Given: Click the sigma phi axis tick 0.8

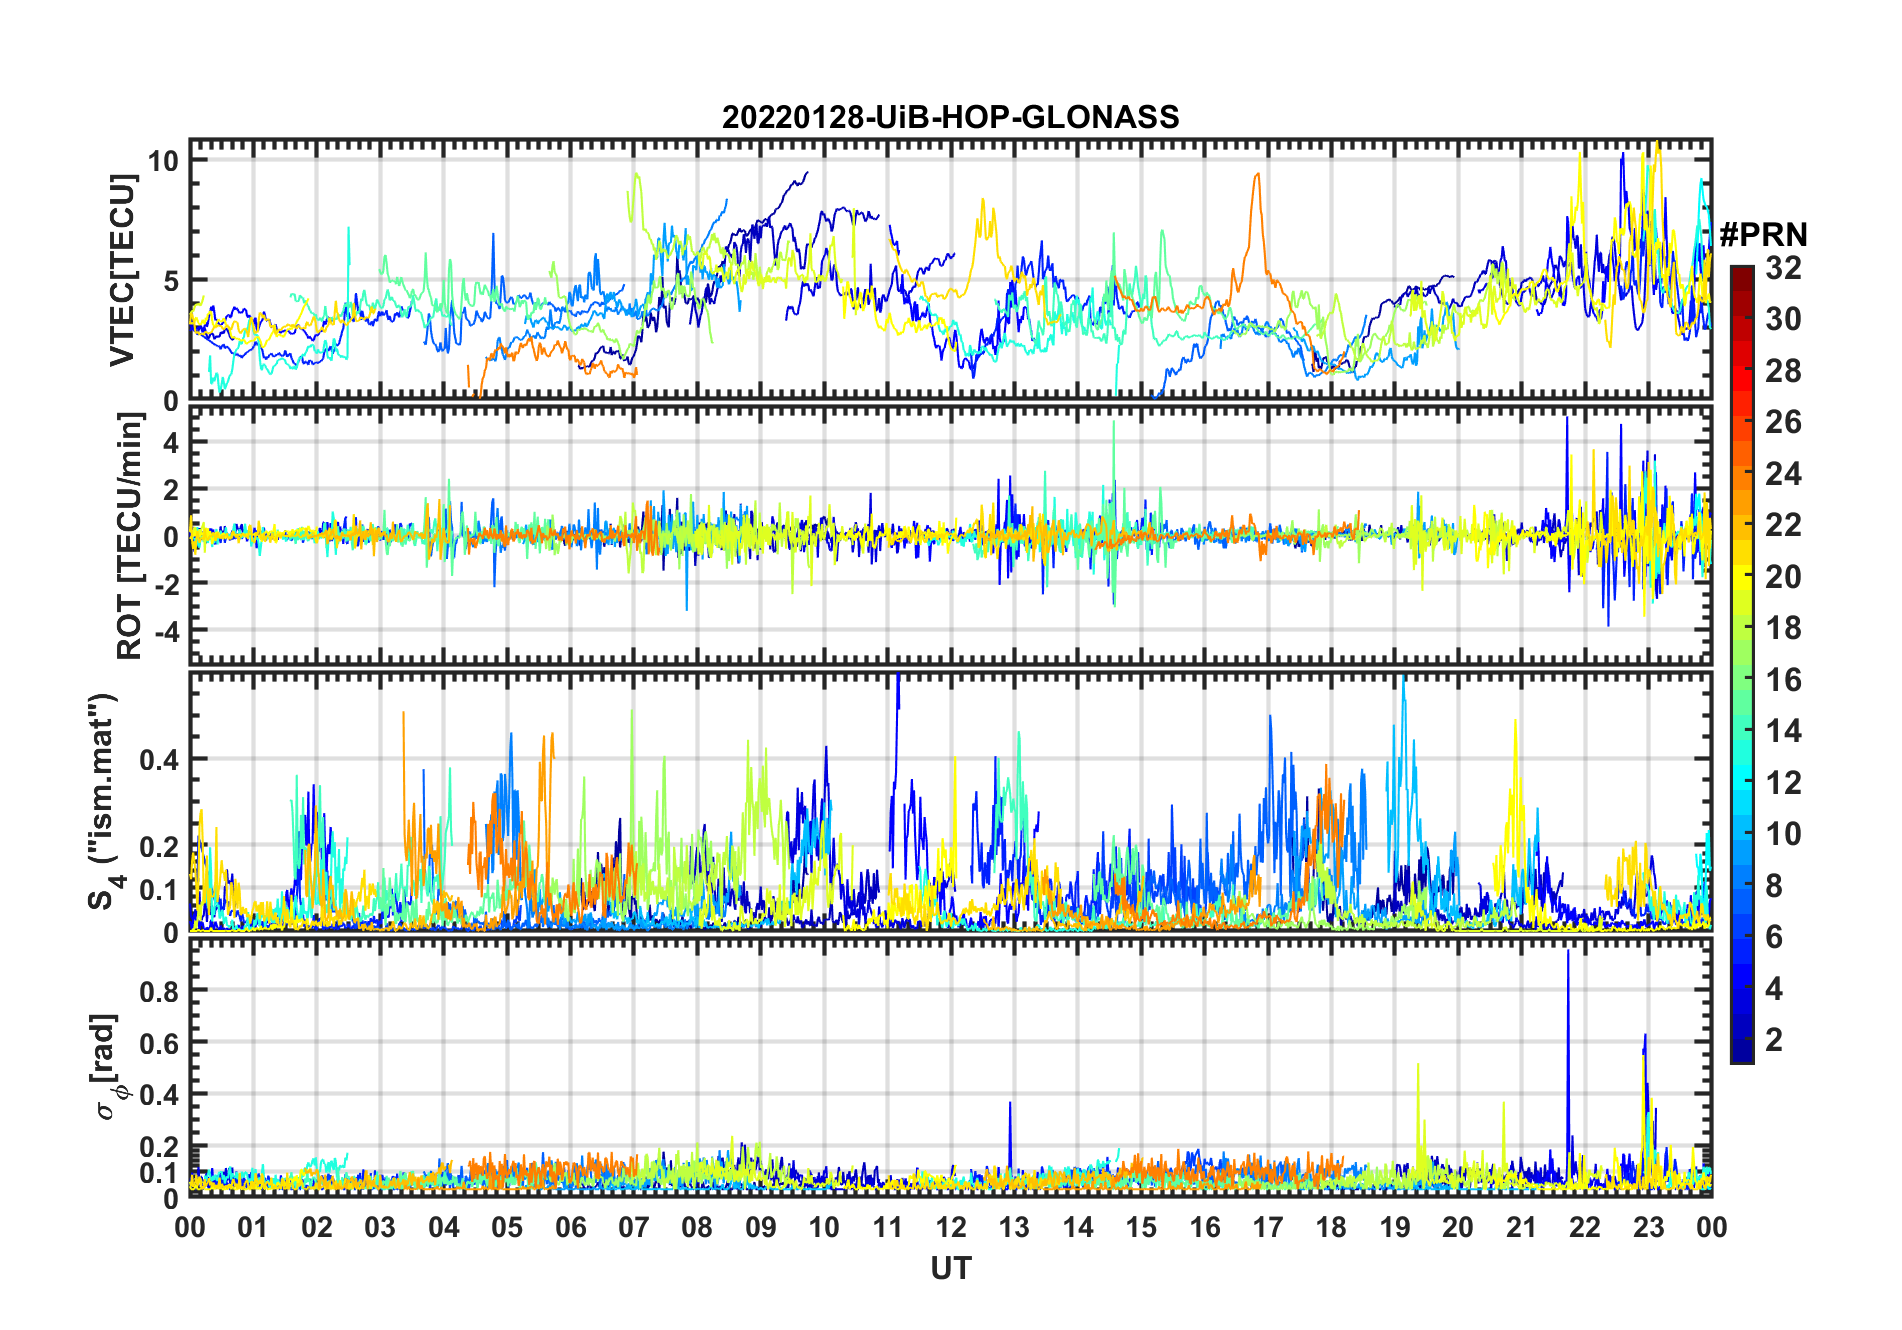Looking at the screenshot, I should tap(158, 991).
